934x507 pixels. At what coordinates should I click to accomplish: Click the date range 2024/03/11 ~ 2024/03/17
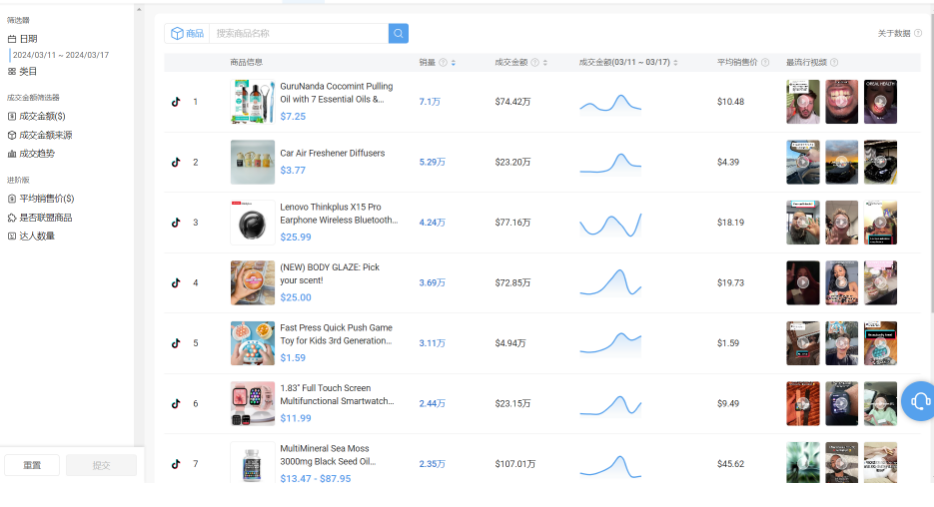[61, 55]
